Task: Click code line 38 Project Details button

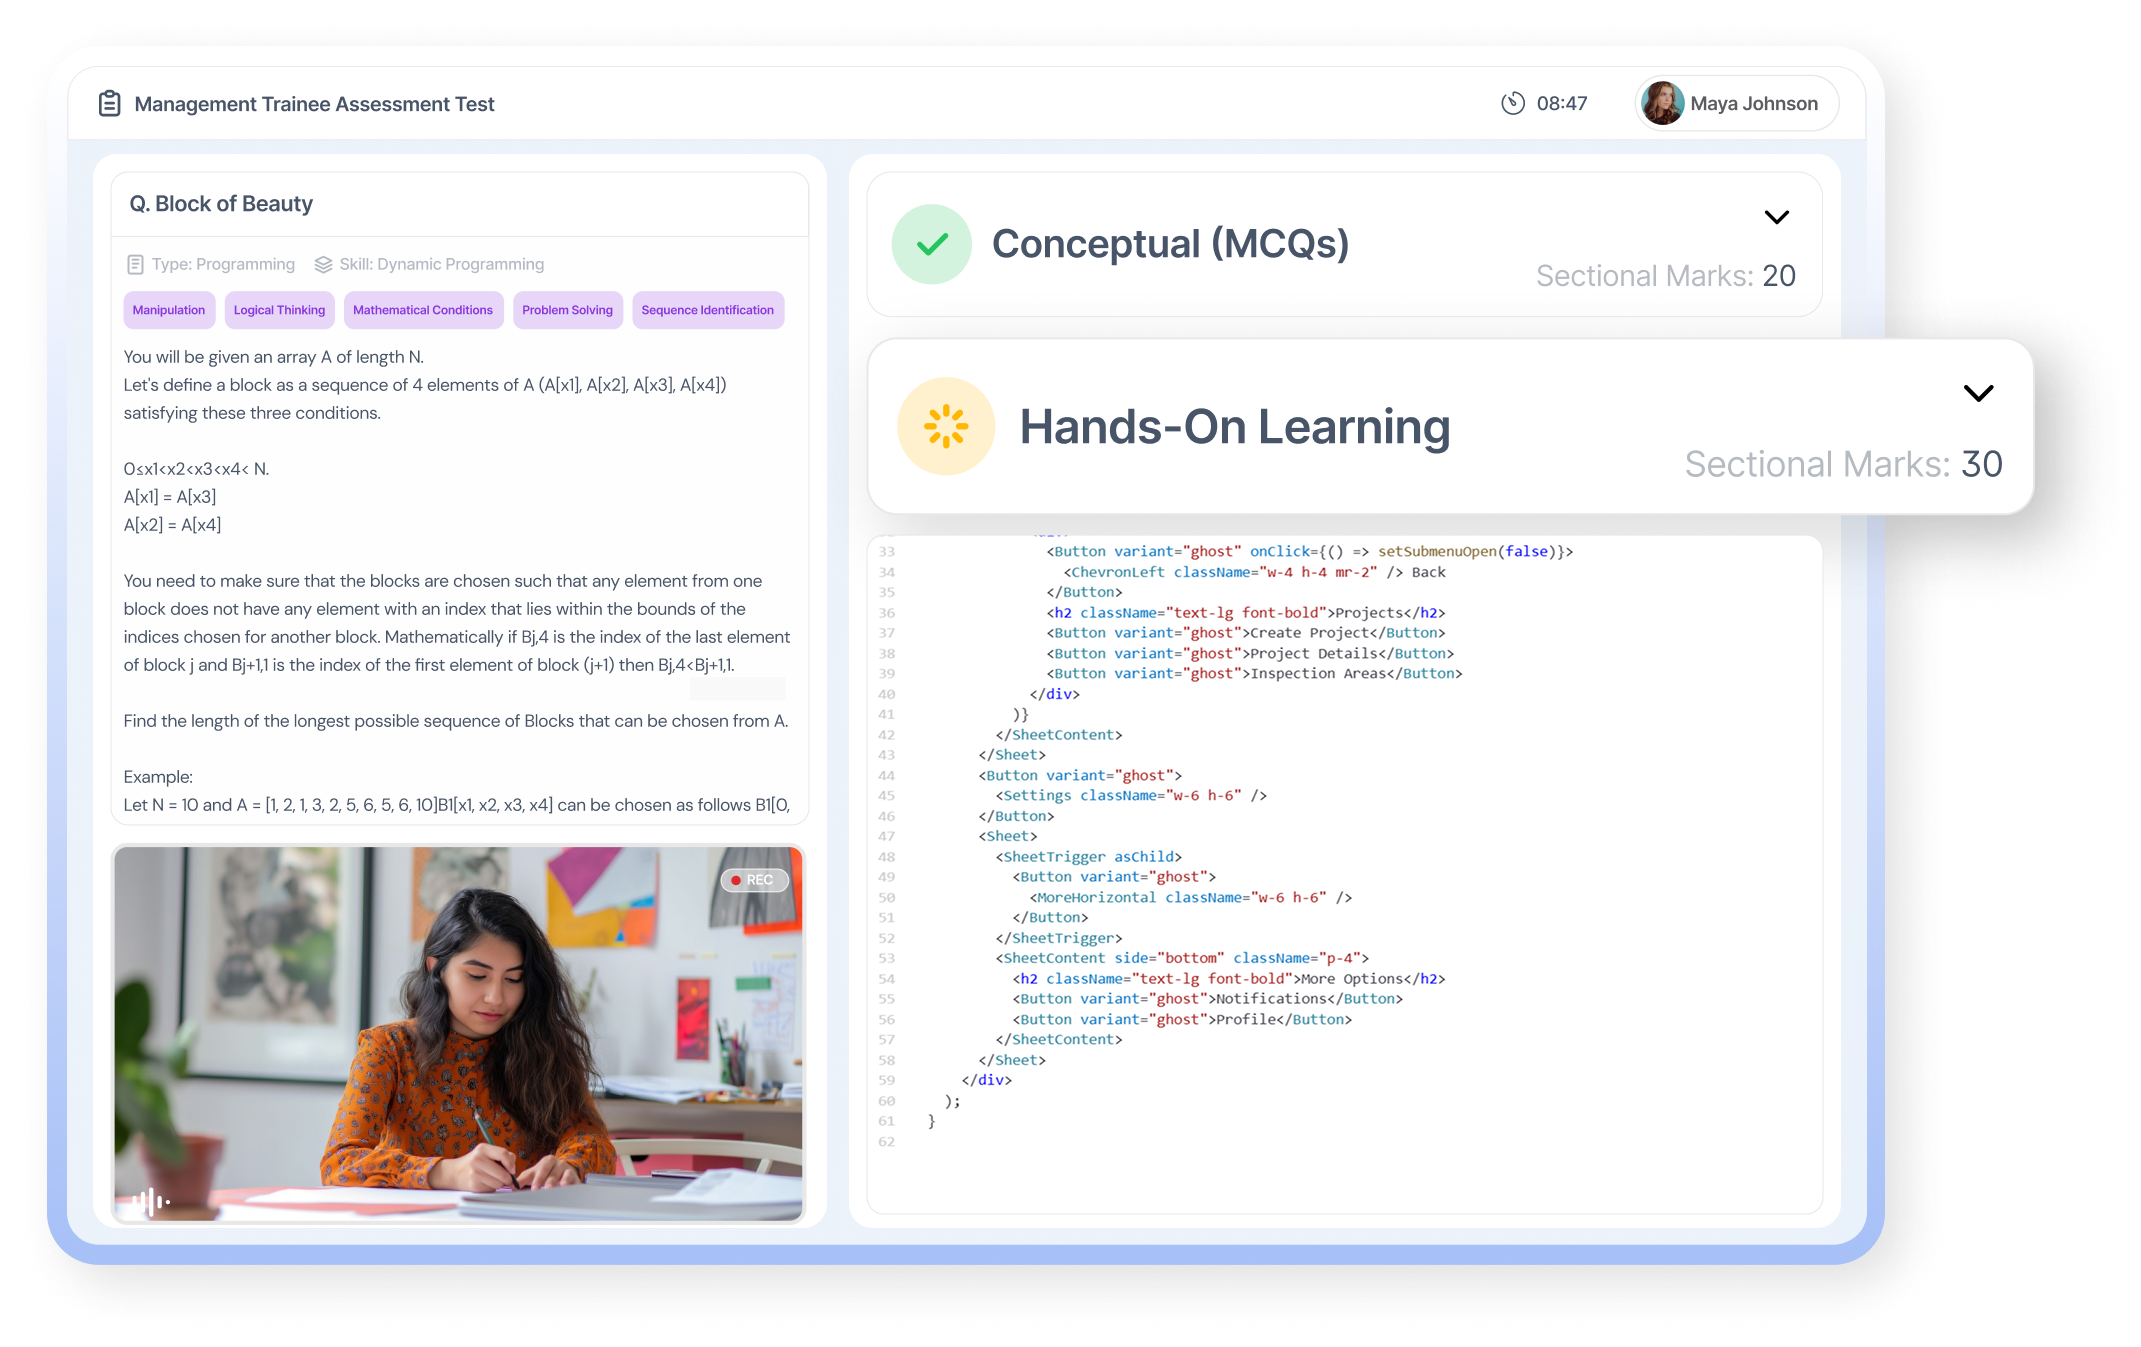Action: (x=1250, y=654)
